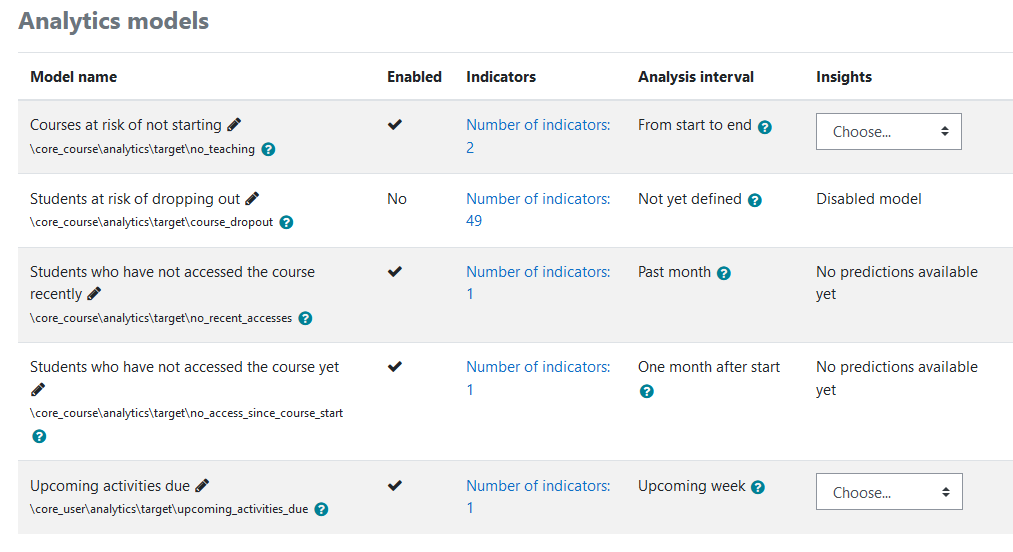Click help icon for upcoming_activities_due target
This screenshot has height=552, width=1013.
tap(321, 509)
